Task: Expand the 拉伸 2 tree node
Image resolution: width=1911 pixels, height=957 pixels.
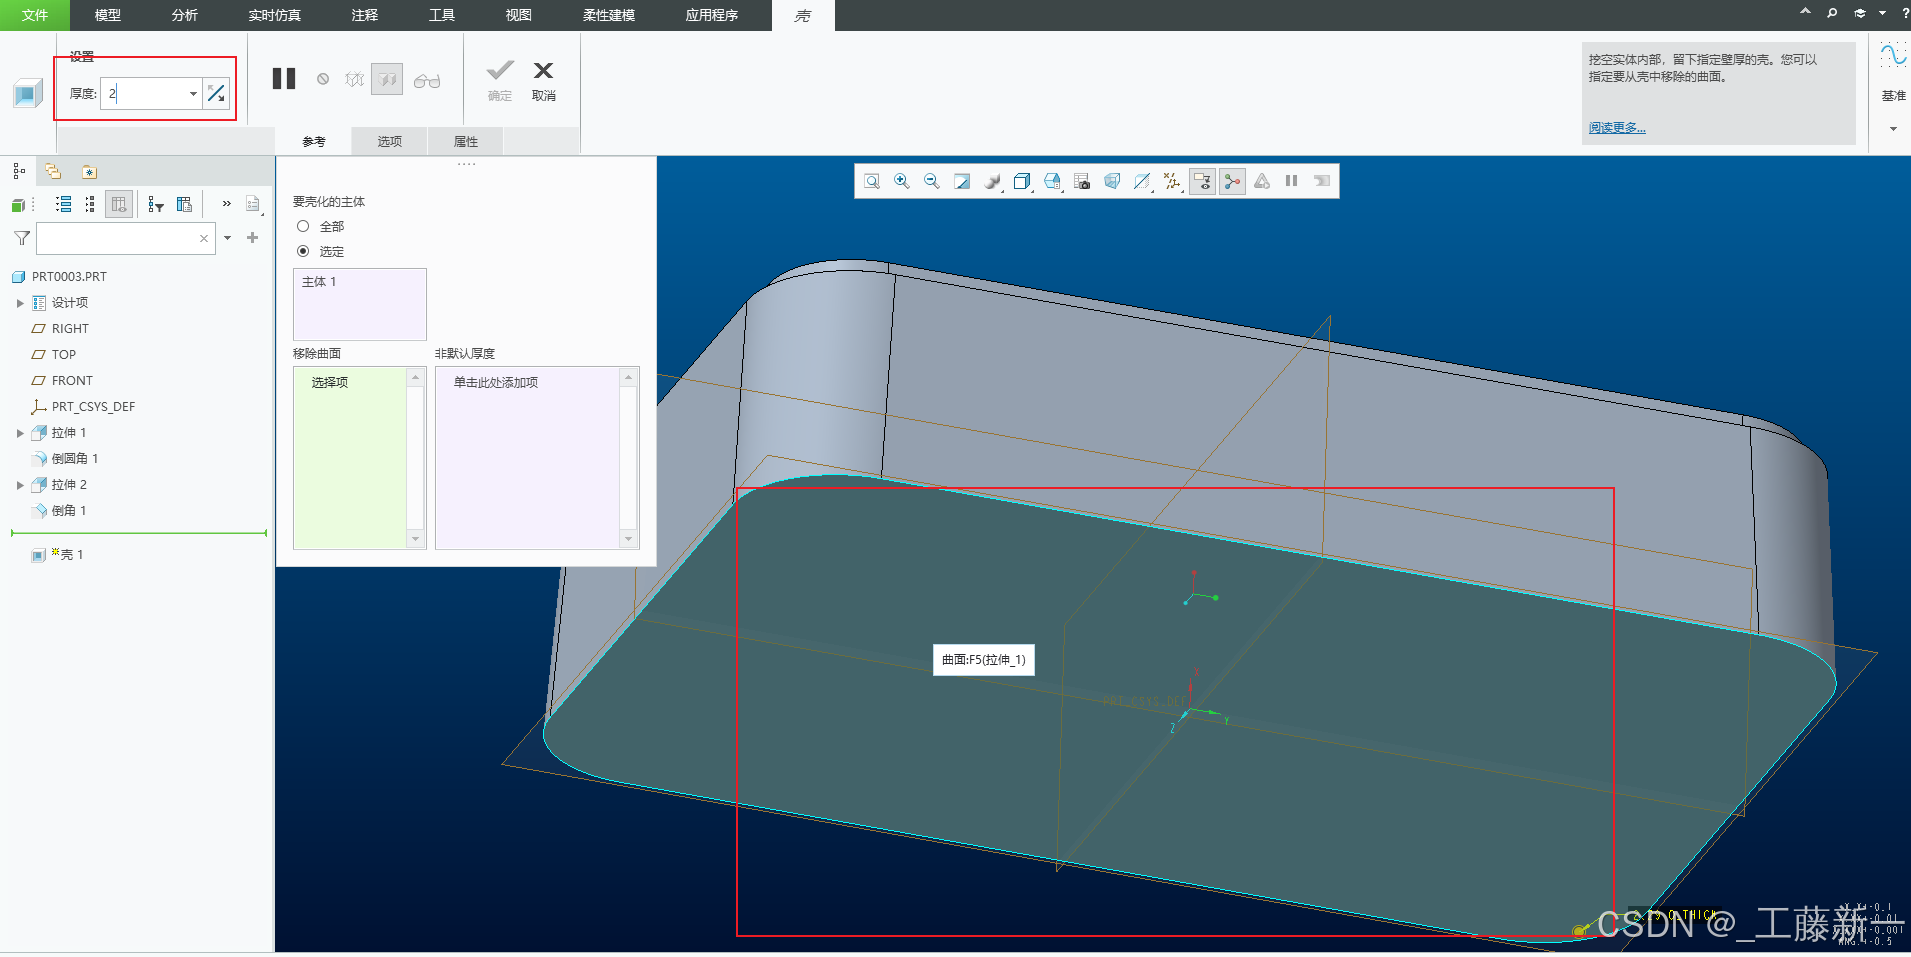Action: point(20,485)
